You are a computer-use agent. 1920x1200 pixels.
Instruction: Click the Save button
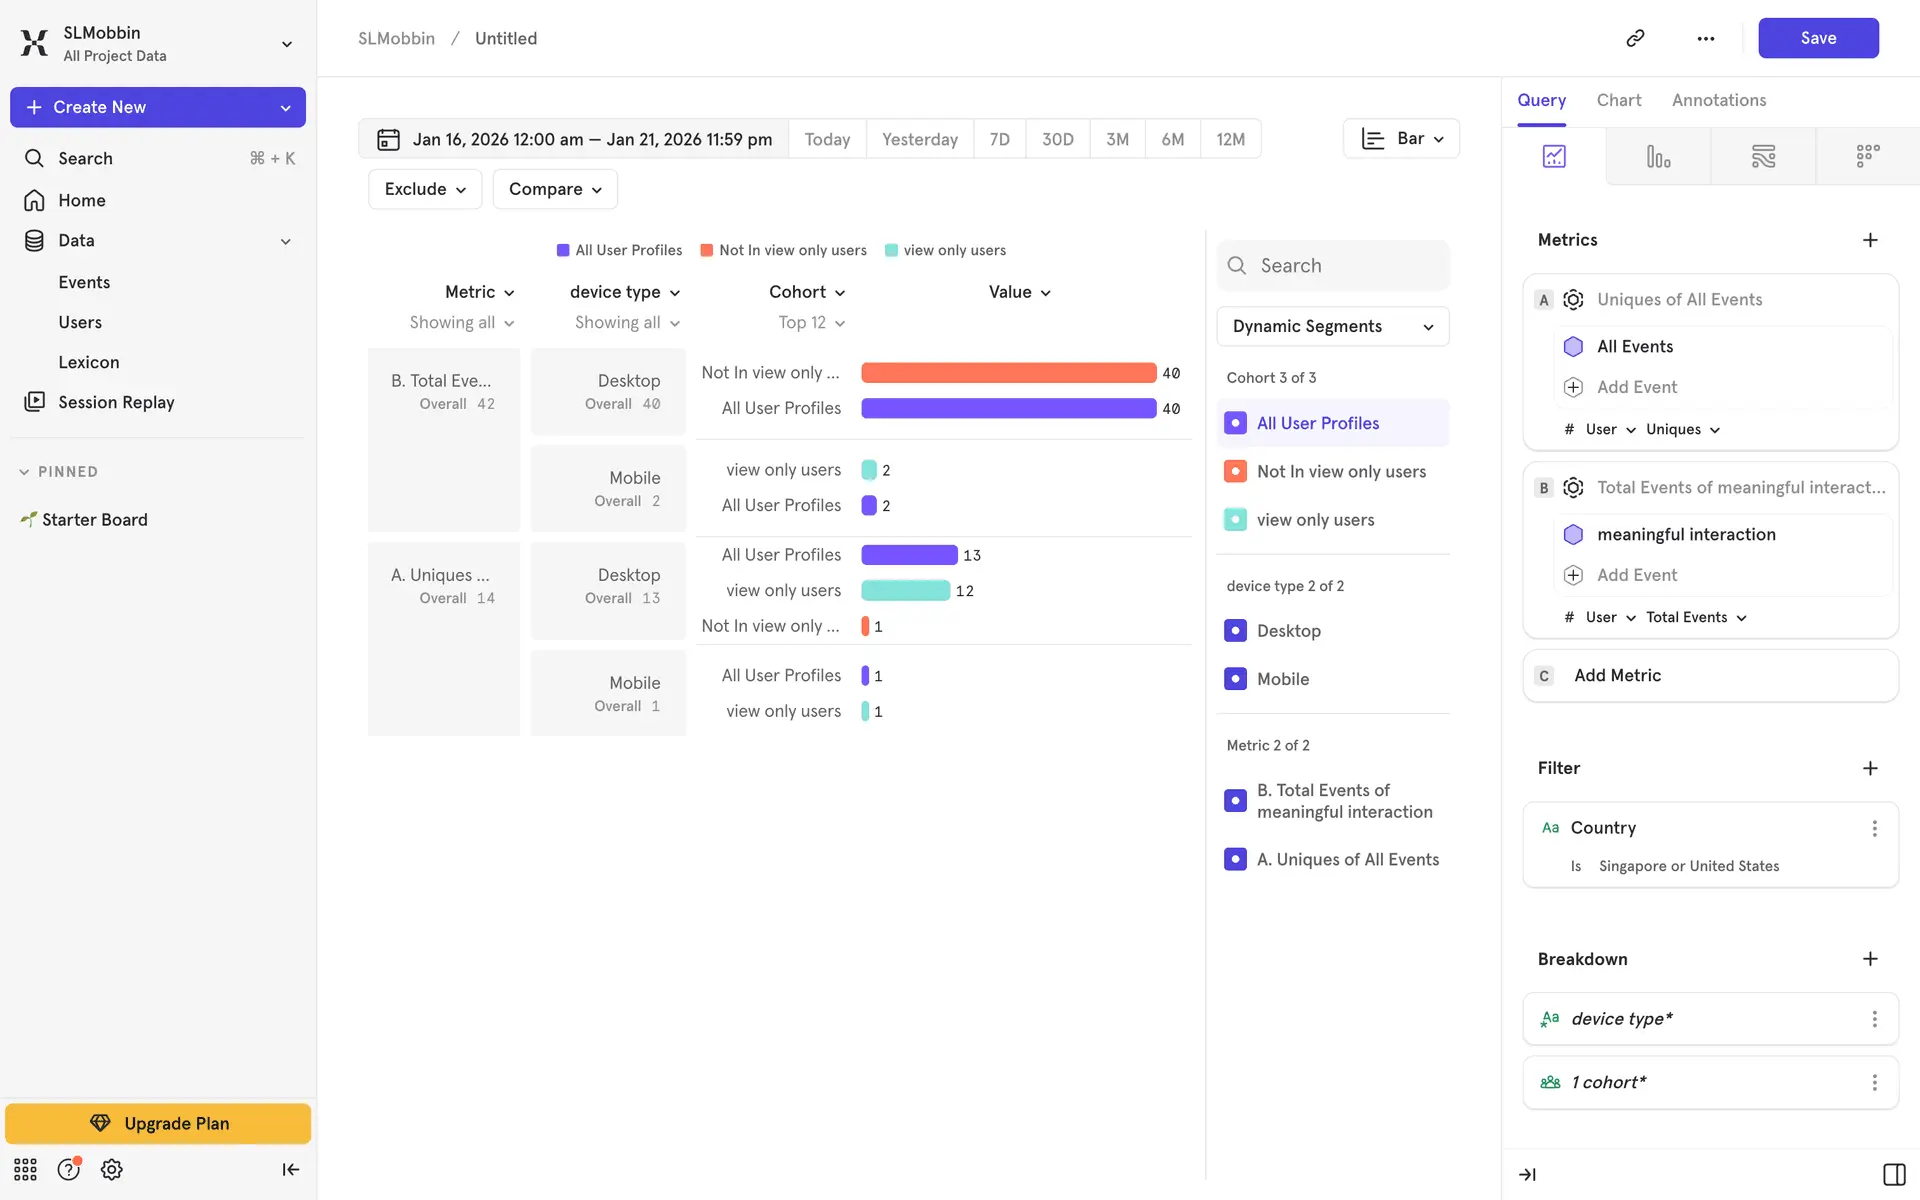pyautogui.click(x=1817, y=38)
